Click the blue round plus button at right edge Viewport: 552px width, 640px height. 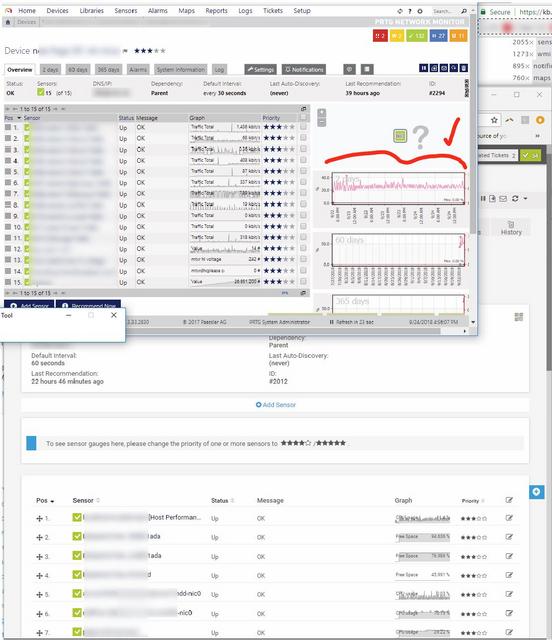(x=536, y=492)
